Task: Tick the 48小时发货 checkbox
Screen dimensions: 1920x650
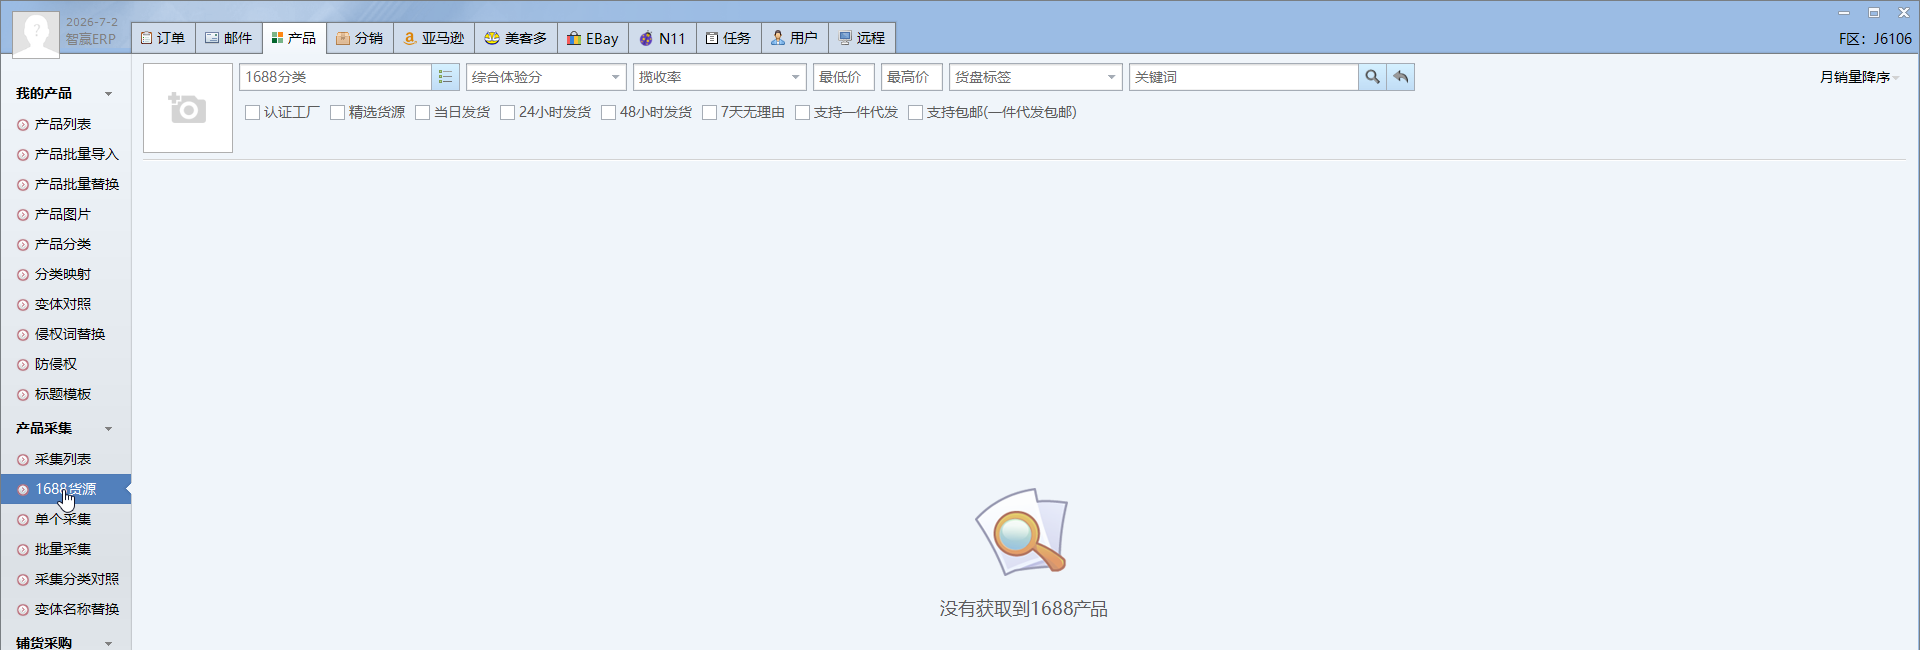Action: tap(609, 112)
